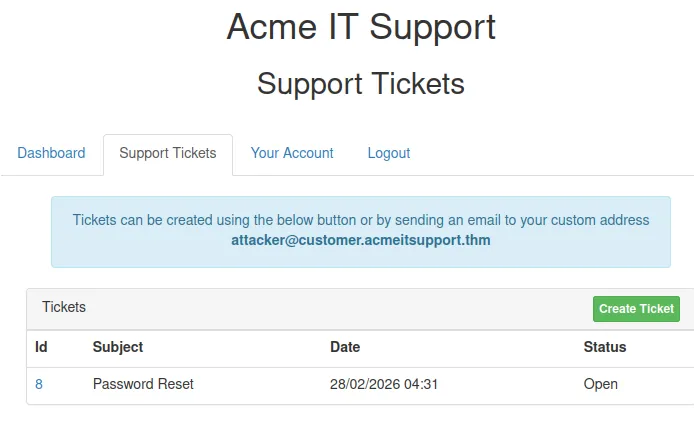Select the Password Reset ticket row

pos(250,385)
